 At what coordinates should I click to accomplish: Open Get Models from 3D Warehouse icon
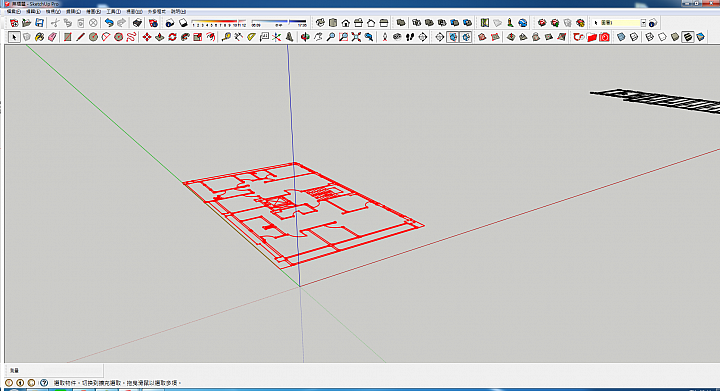coord(542,22)
